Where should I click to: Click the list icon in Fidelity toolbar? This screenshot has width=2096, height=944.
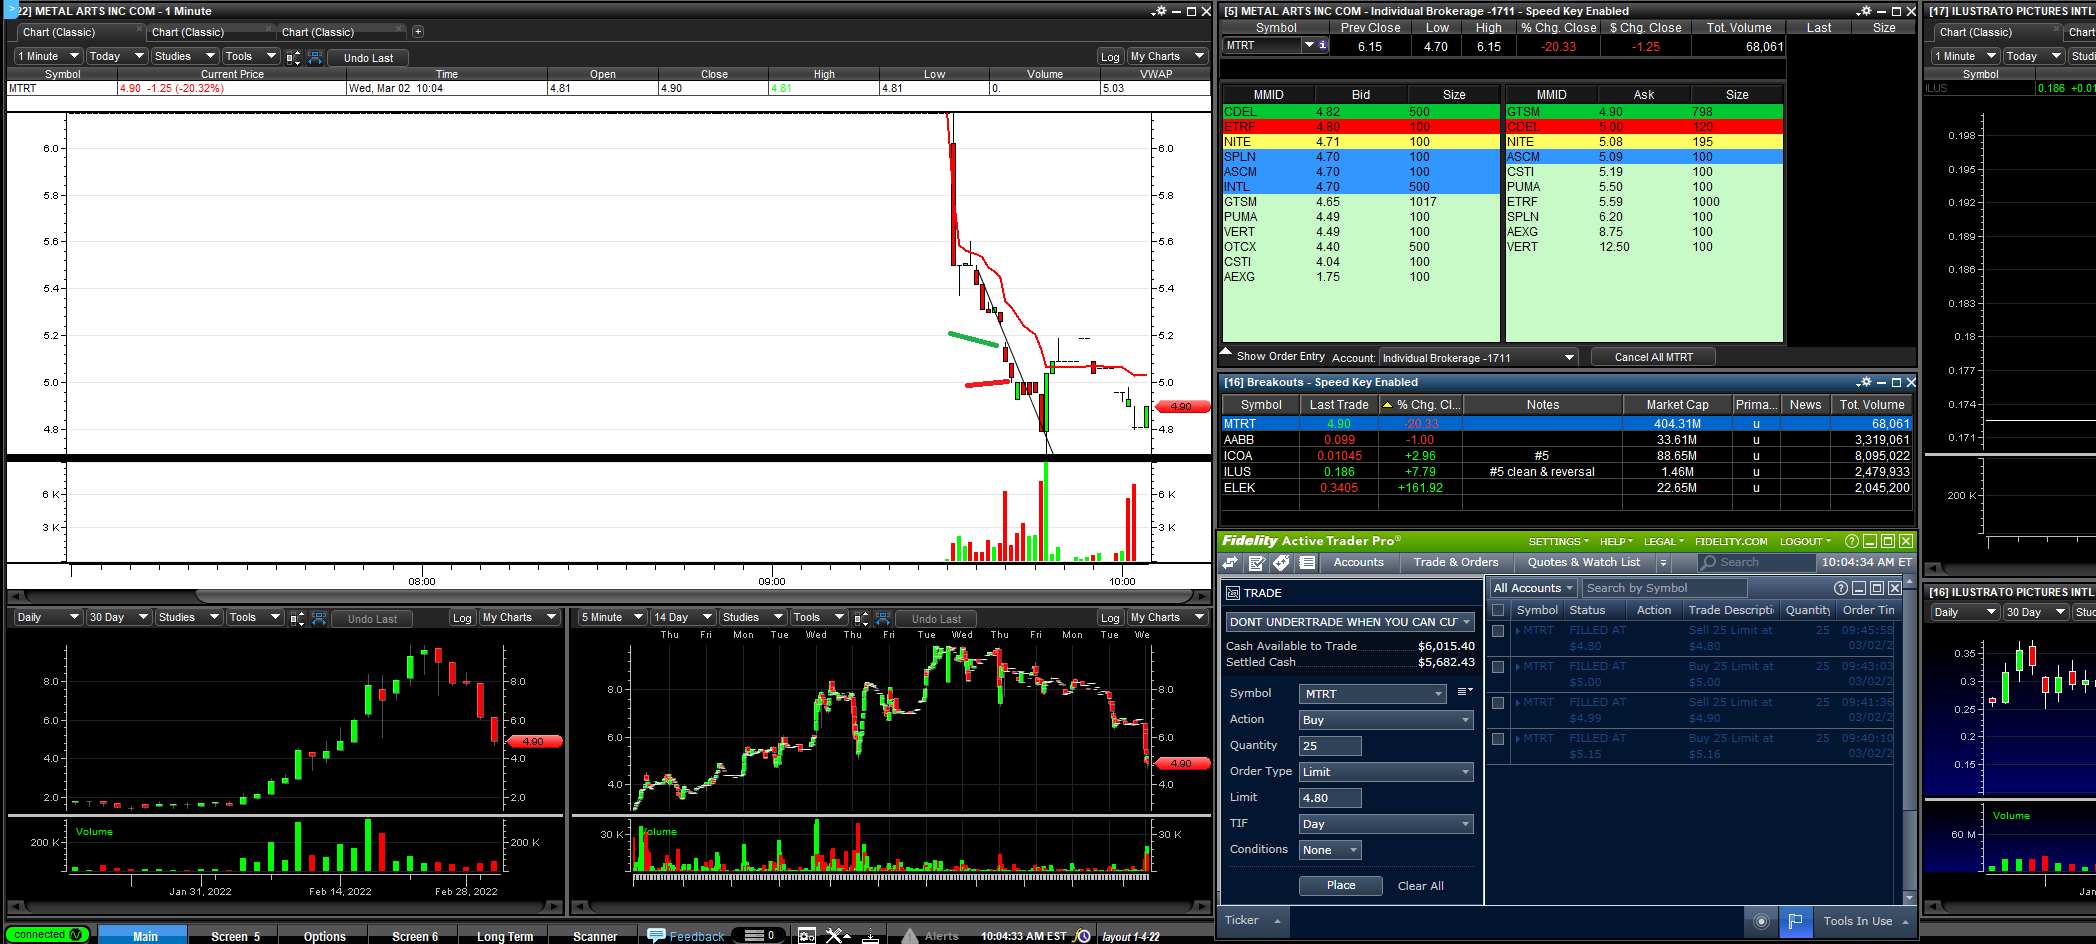pyautogui.click(x=1307, y=563)
